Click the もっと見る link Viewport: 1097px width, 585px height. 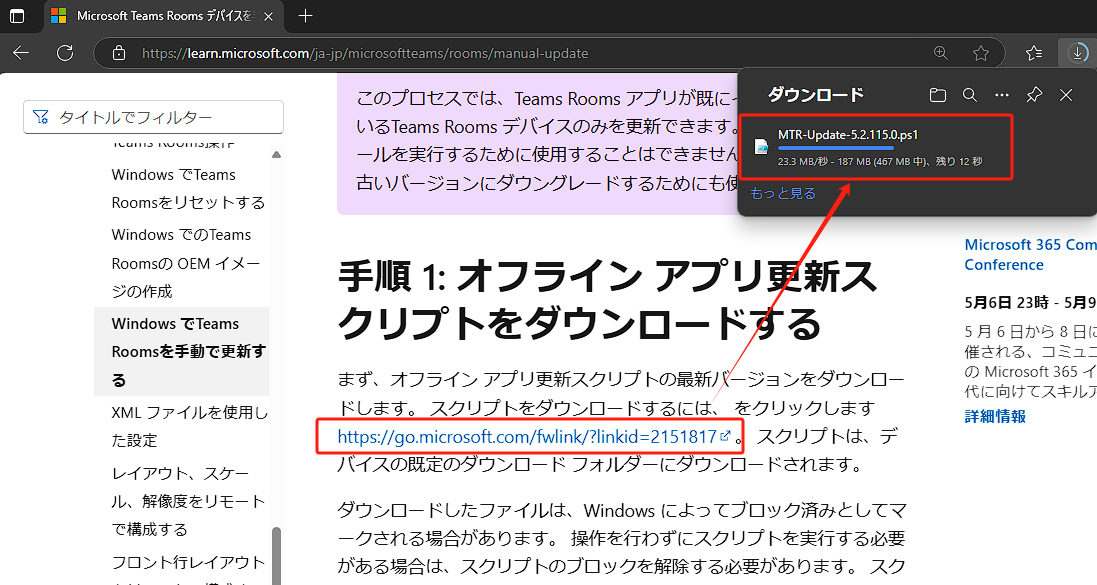[x=783, y=193]
